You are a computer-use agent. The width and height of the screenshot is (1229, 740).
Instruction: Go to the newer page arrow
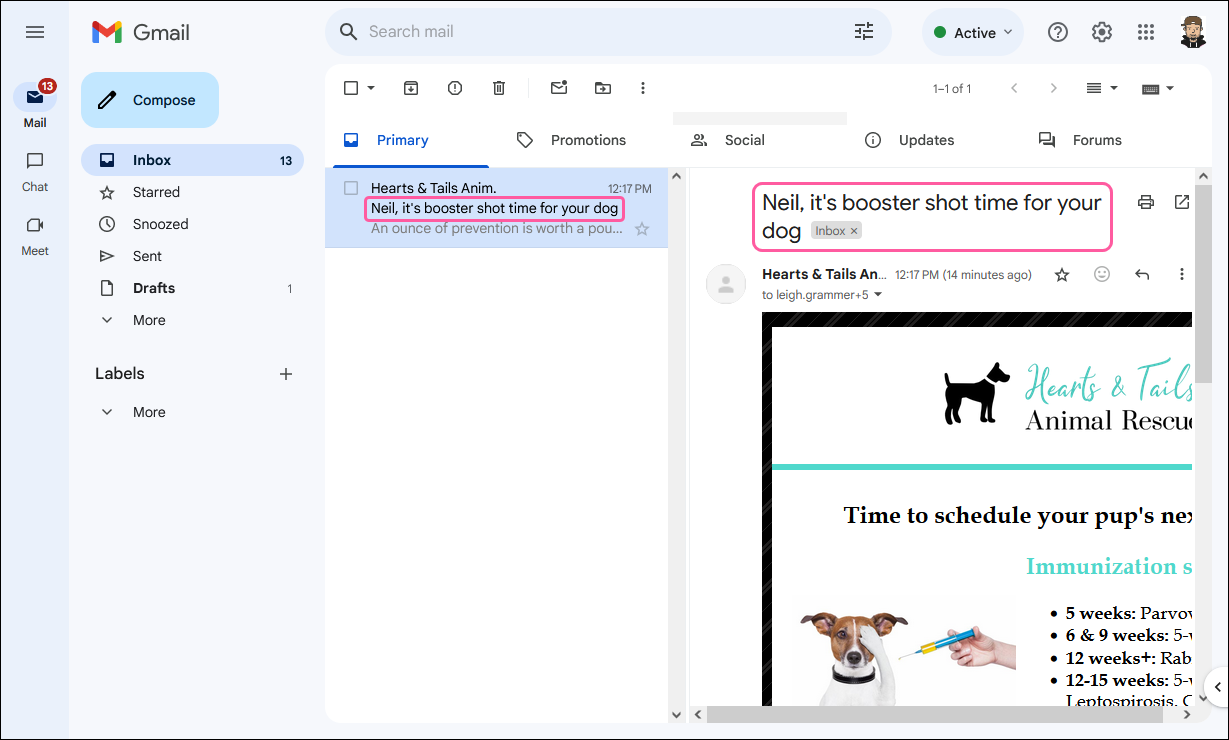coord(1014,88)
